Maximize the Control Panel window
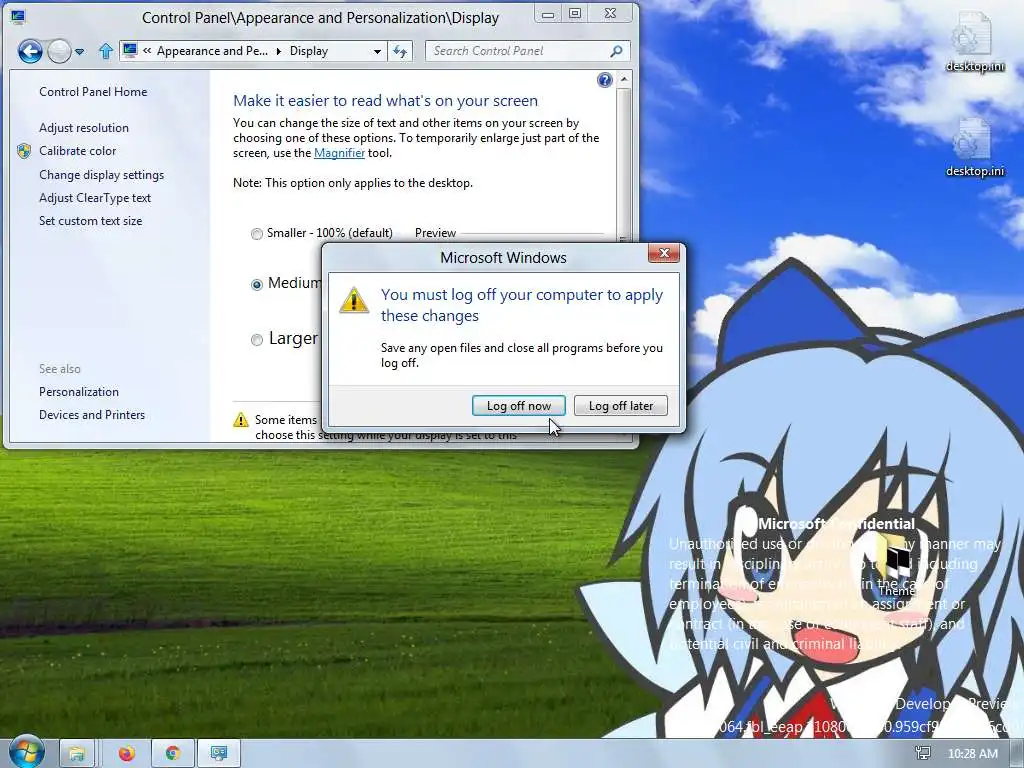1024x768 pixels. point(575,14)
